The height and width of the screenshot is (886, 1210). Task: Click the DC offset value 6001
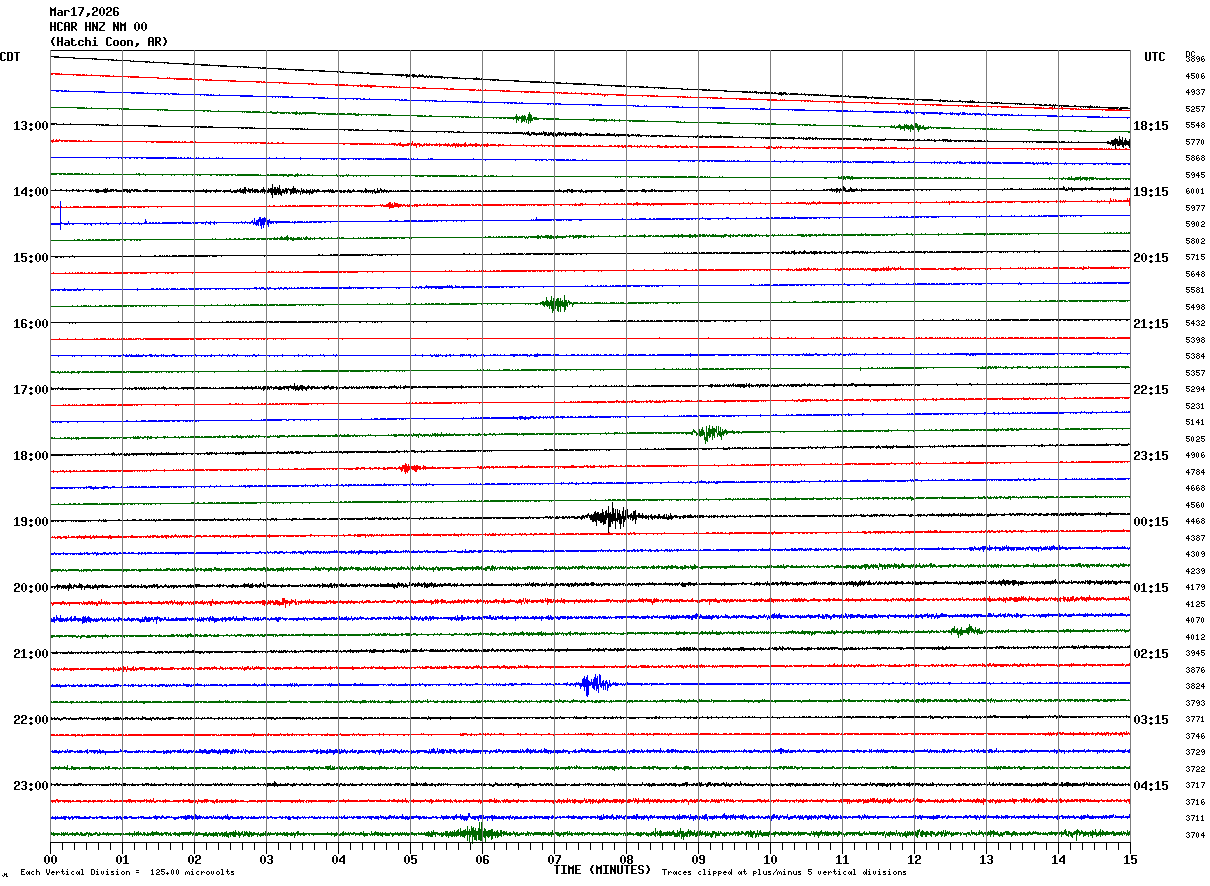[1195, 192]
